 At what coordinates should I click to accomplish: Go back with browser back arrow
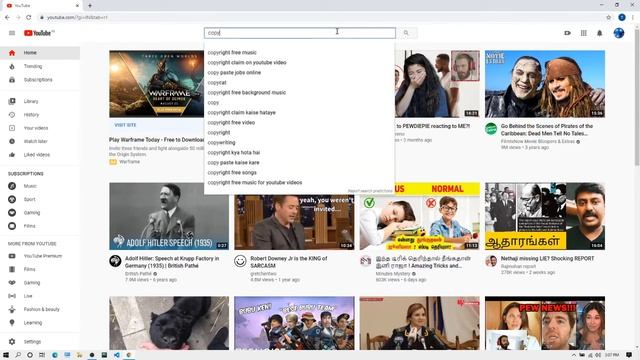coord(7,18)
